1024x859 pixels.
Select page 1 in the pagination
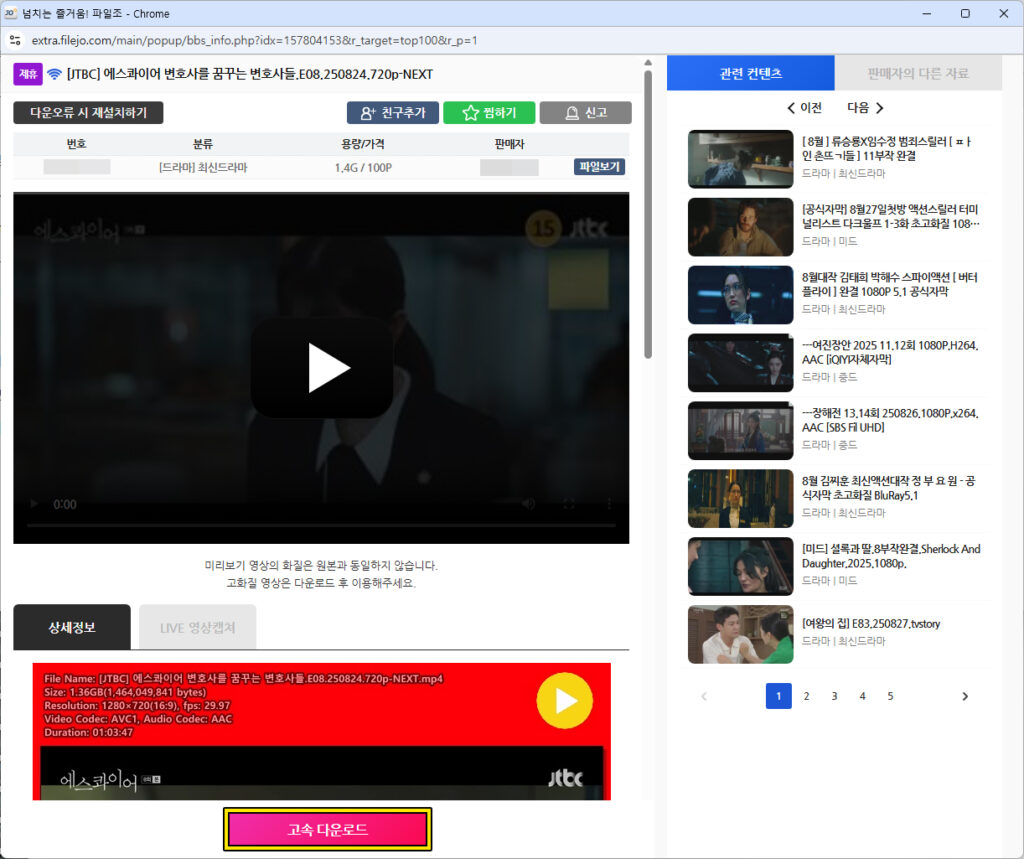[x=778, y=696]
